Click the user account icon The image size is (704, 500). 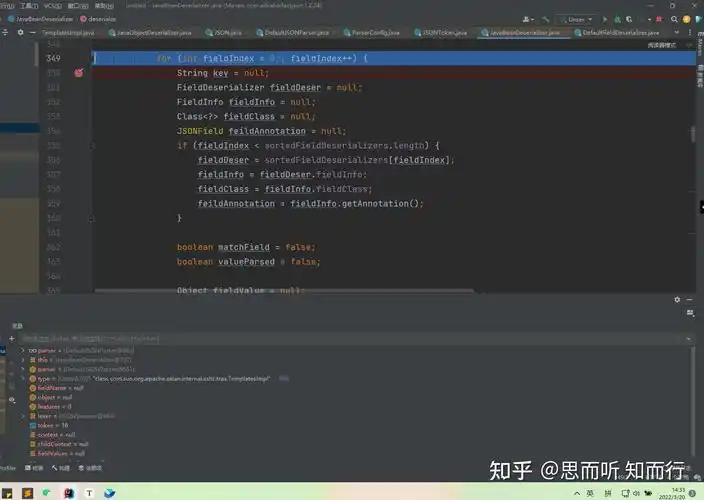point(528,19)
